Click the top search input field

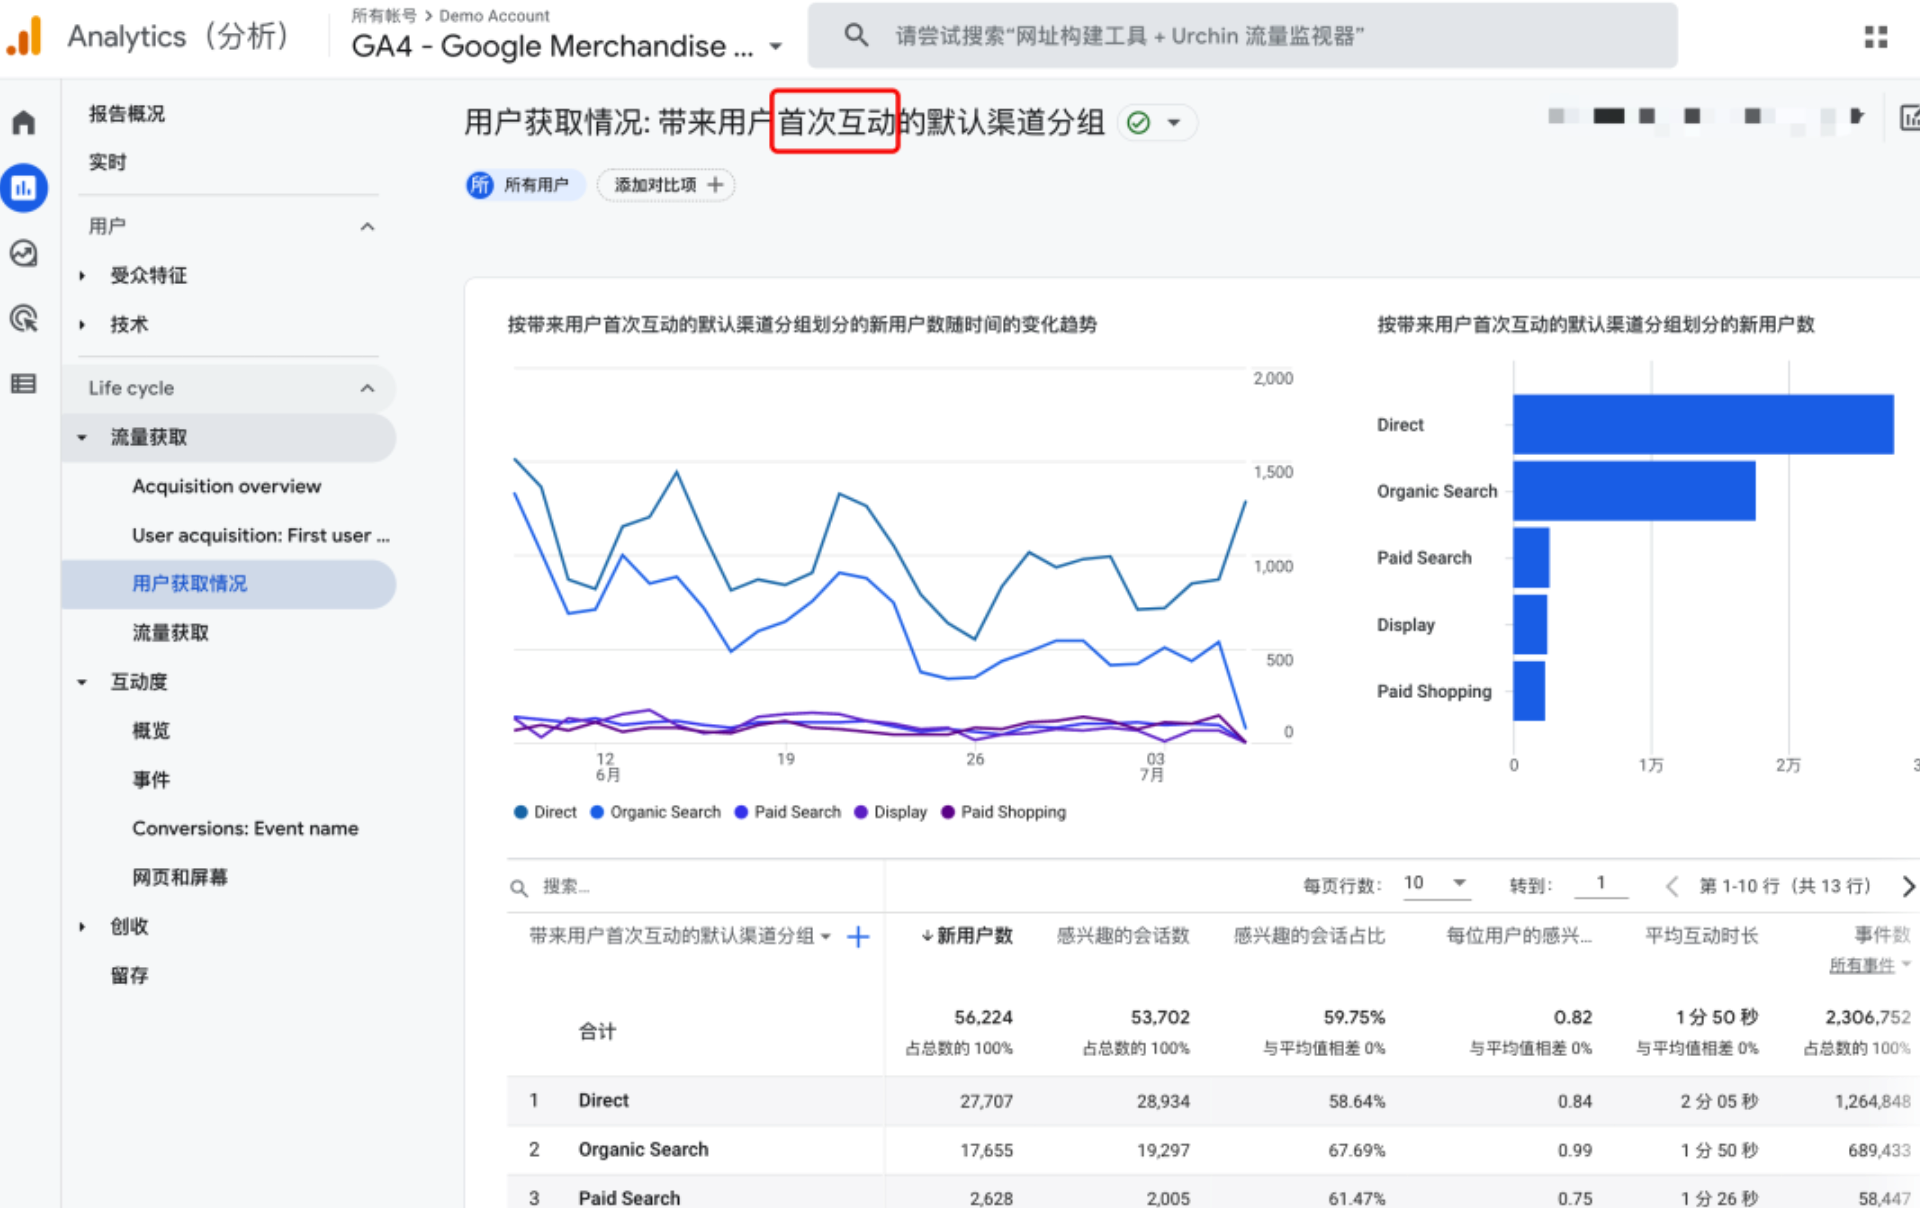click(1242, 36)
